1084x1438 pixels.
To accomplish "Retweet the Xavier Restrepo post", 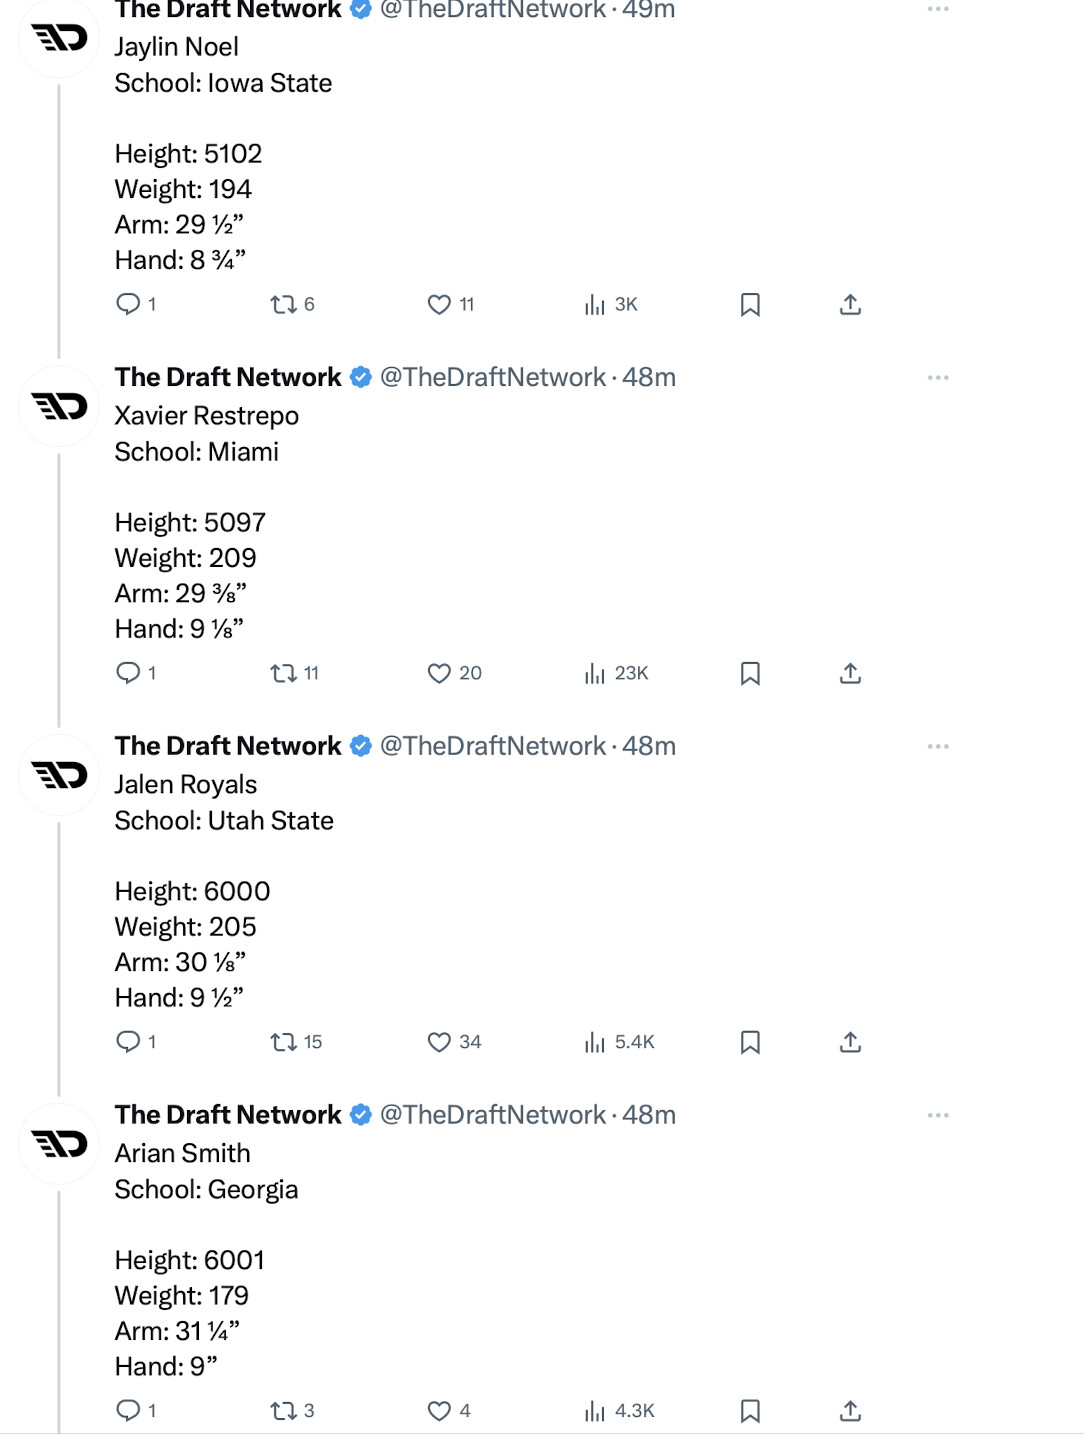I will click(284, 673).
